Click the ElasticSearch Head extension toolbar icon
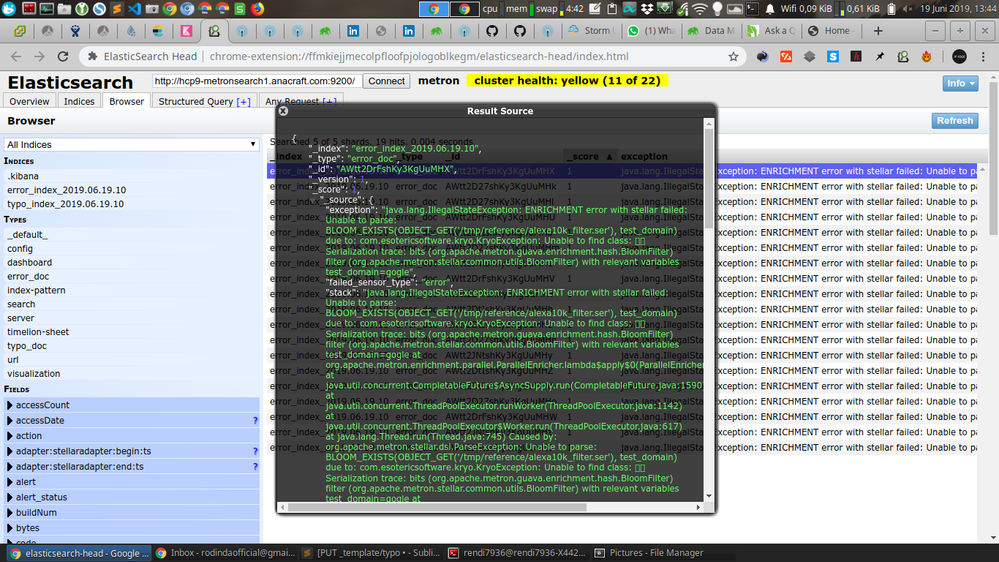The width and height of the screenshot is (999, 562). point(903,57)
